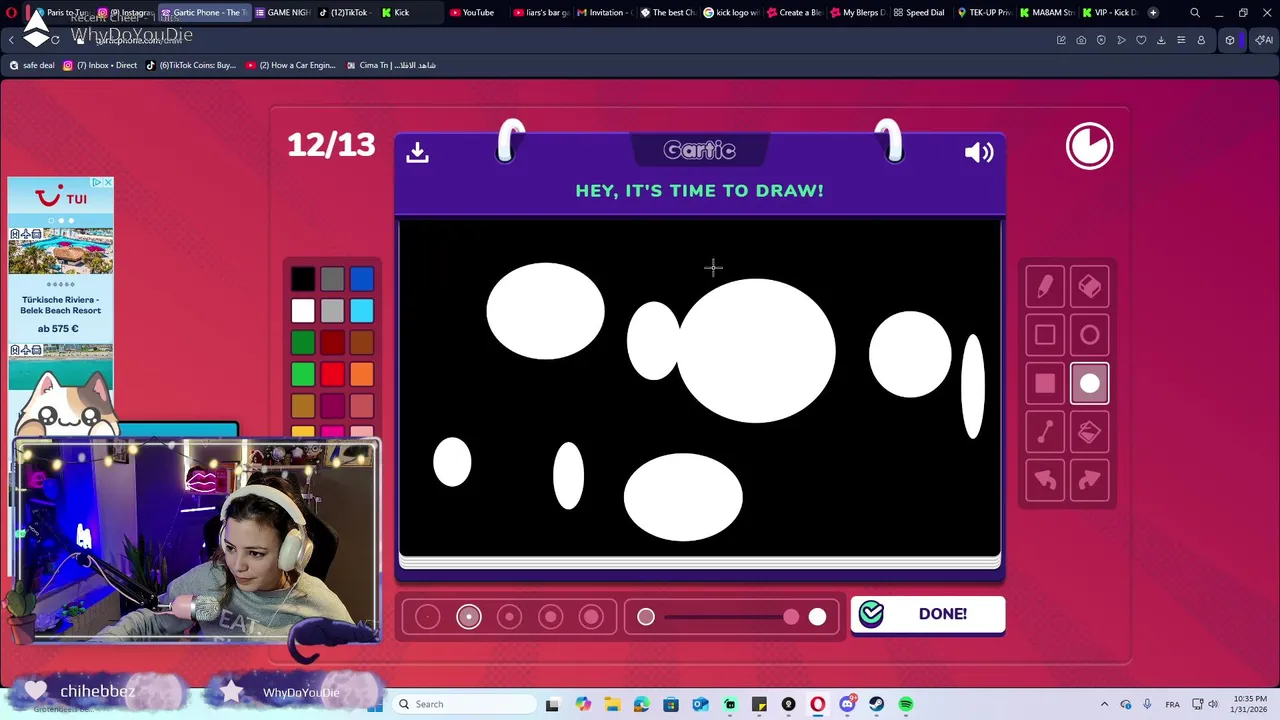
Task: Adjust the opacity slider handle
Action: coord(791,617)
